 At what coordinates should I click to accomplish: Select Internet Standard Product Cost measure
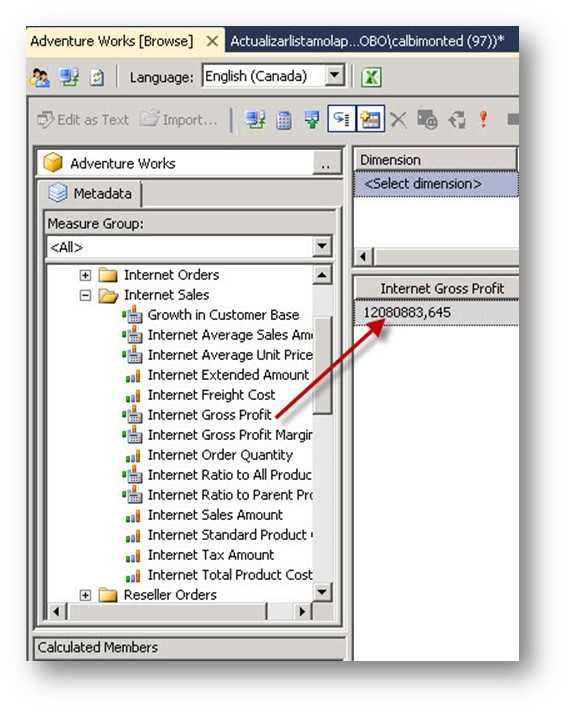point(230,535)
